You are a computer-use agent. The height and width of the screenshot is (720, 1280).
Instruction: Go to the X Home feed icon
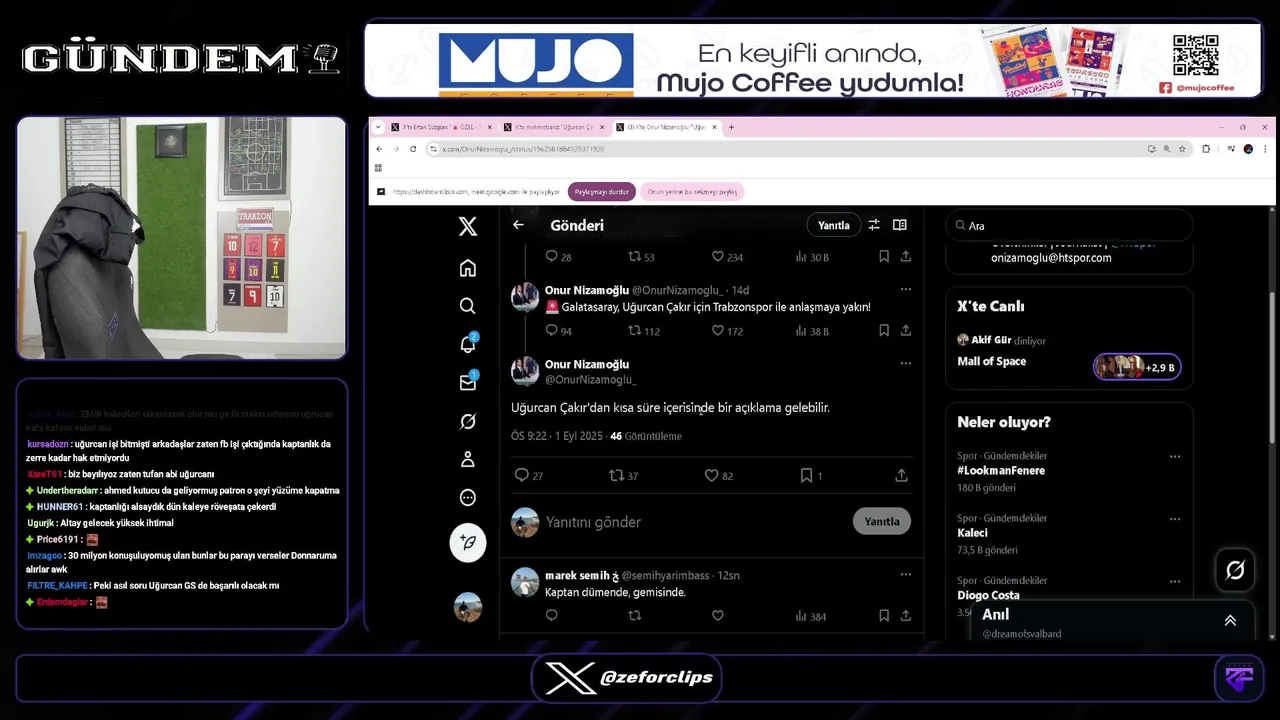[x=468, y=268]
